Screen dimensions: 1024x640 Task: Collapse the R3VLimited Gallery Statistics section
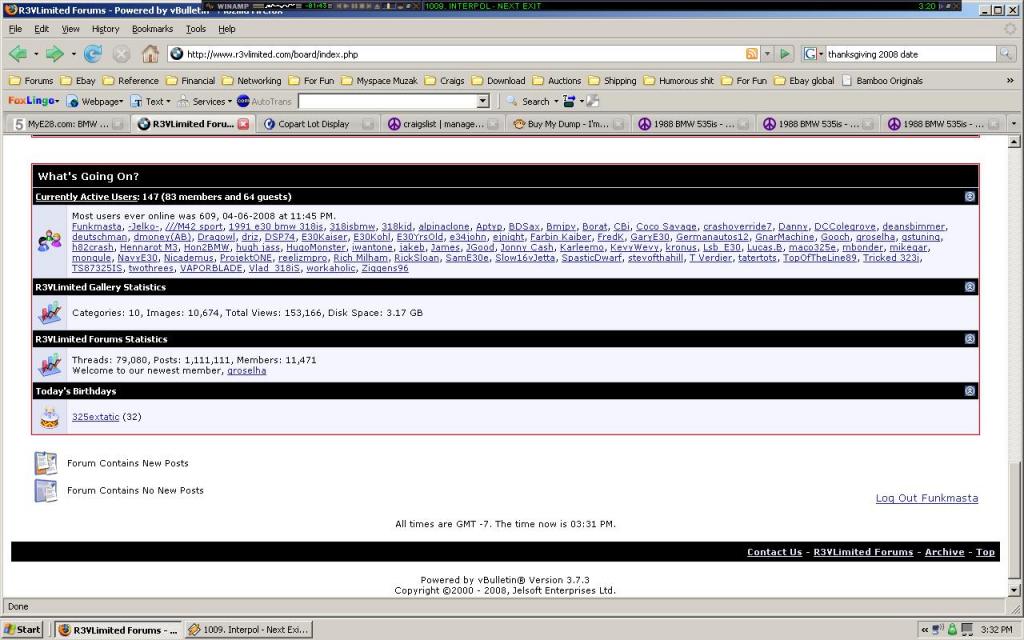pyautogui.click(x=969, y=287)
